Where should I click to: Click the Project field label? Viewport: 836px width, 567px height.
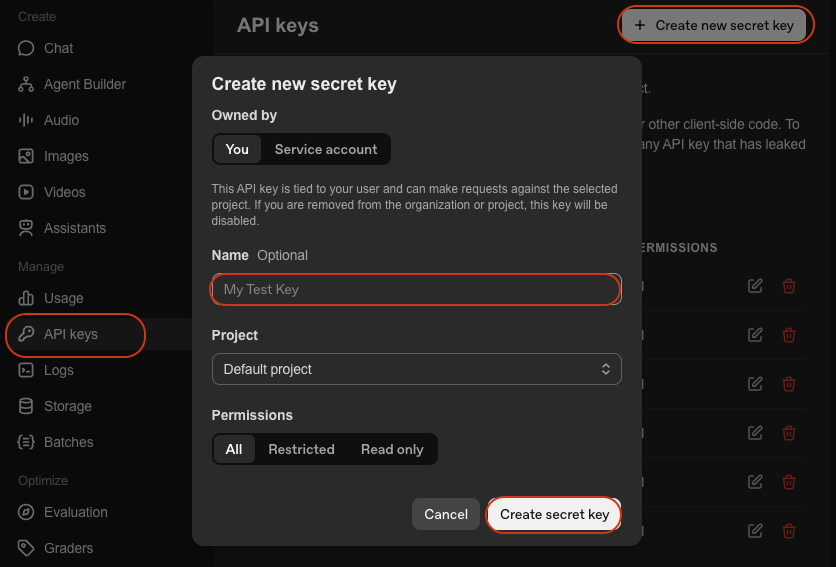tap(235, 336)
